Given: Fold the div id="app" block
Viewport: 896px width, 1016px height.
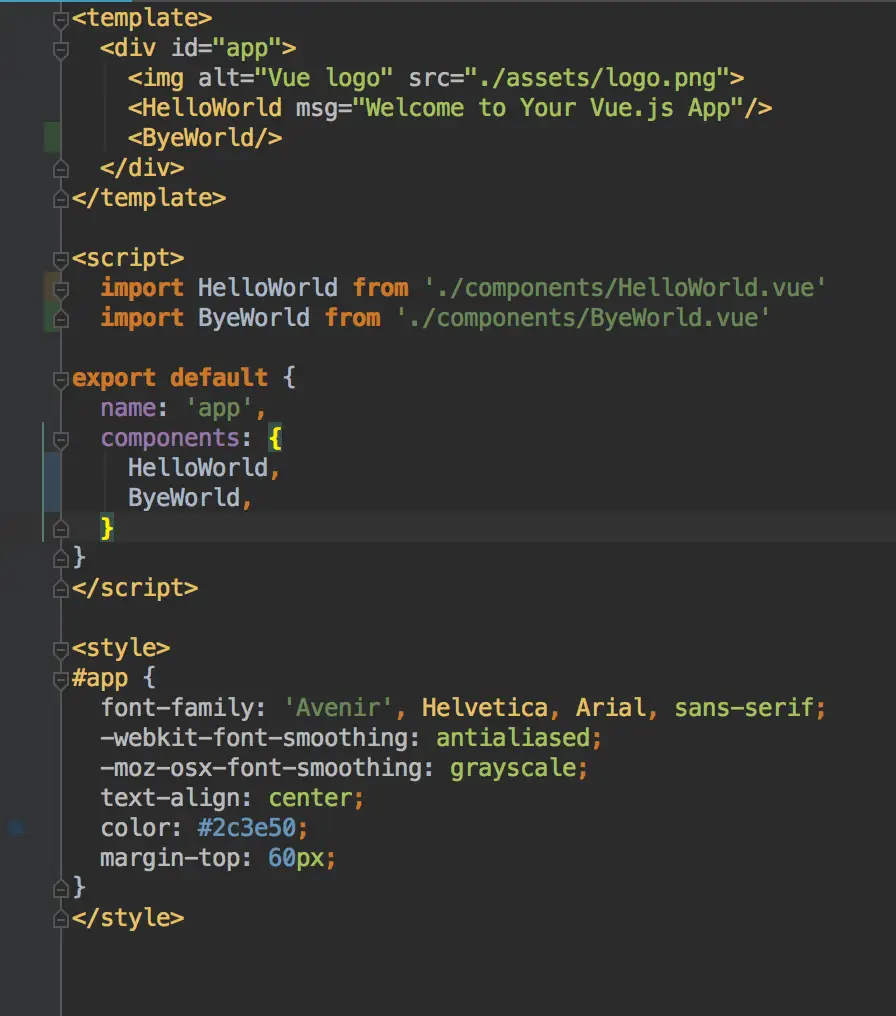Looking at the screenshot, I should pos(61,48).
